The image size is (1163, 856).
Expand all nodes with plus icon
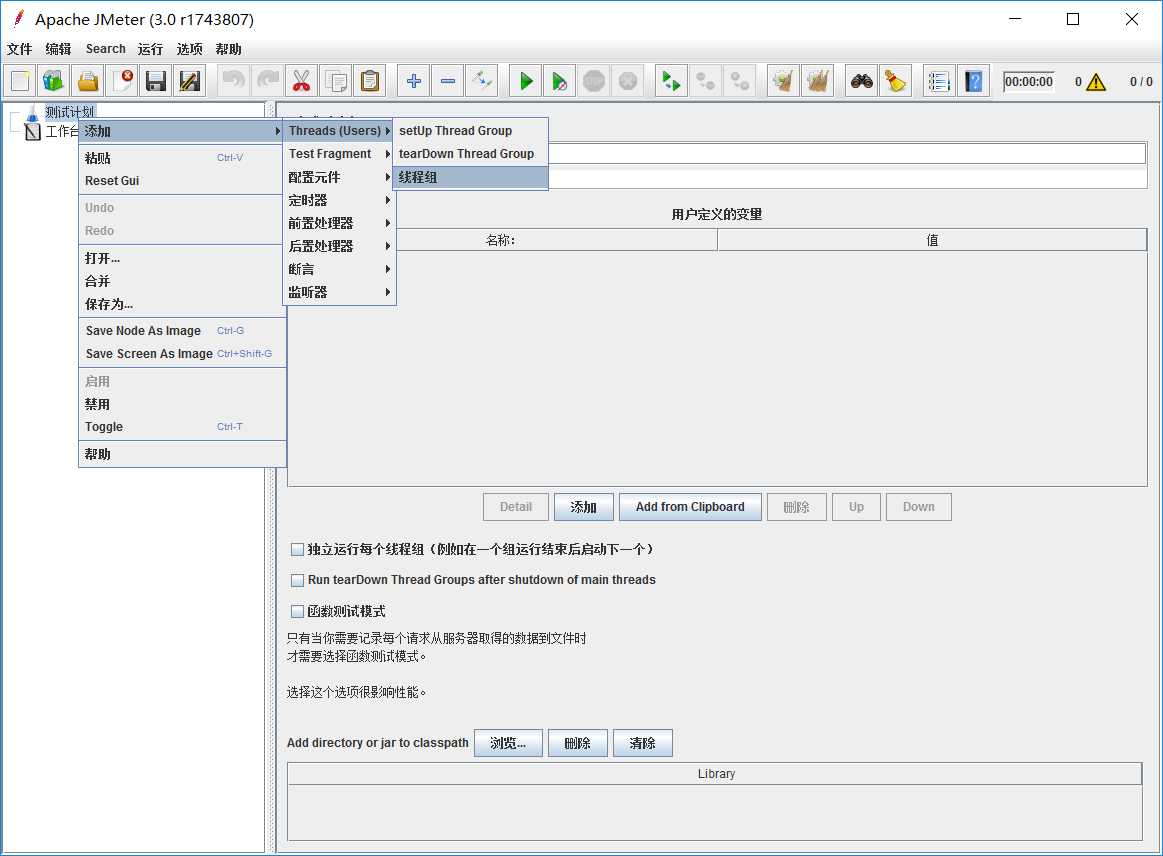413,81
